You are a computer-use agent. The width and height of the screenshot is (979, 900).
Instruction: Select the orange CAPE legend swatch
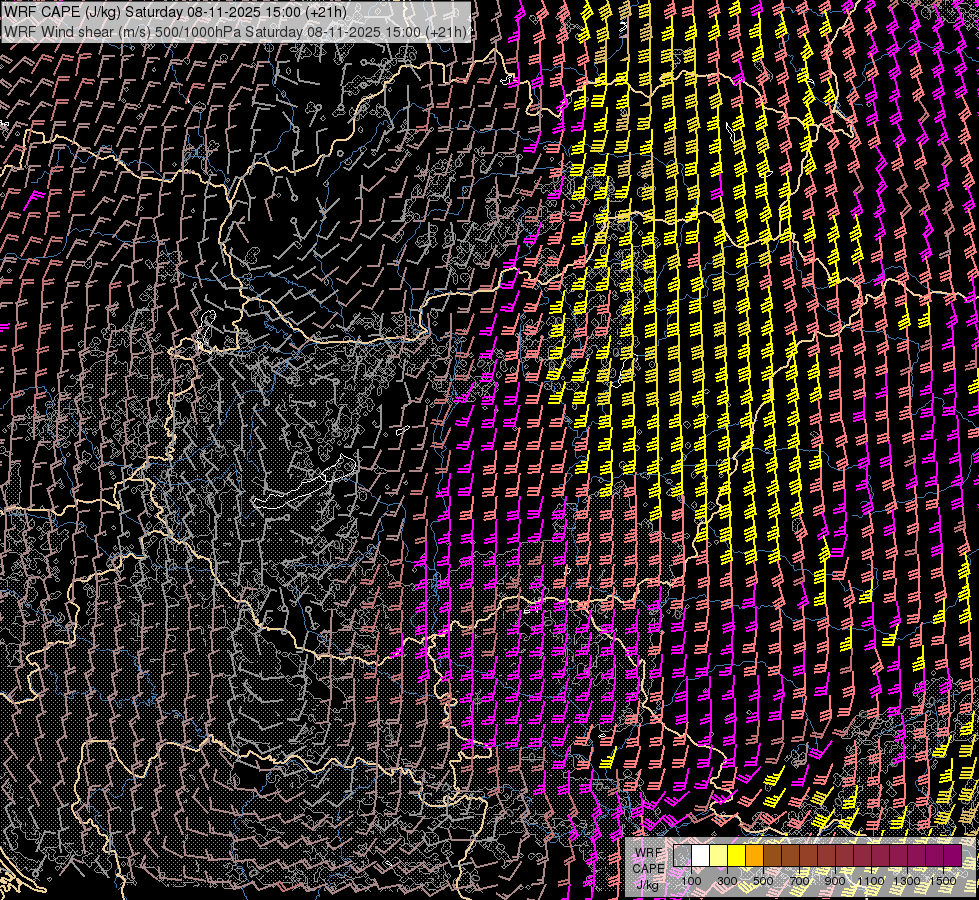754,856
